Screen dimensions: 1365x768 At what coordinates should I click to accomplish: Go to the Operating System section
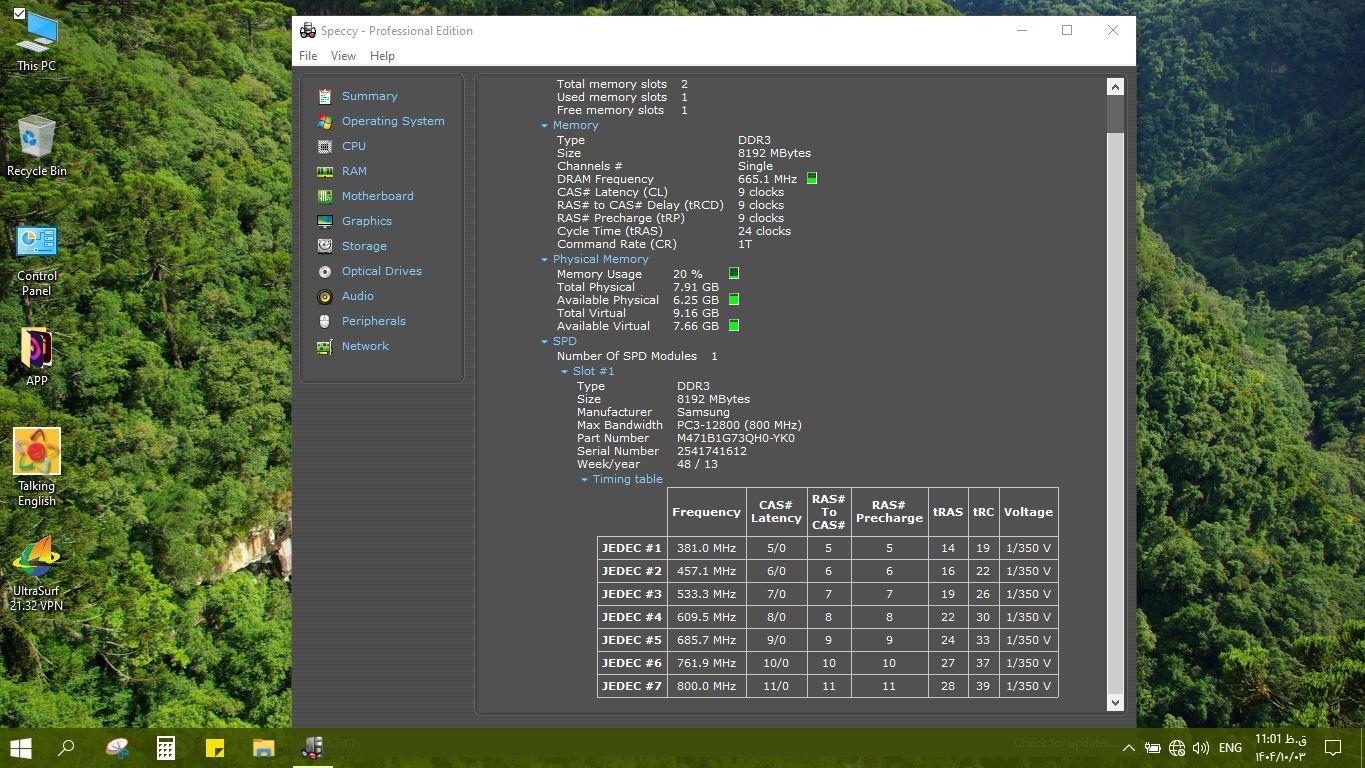(392, 121)
